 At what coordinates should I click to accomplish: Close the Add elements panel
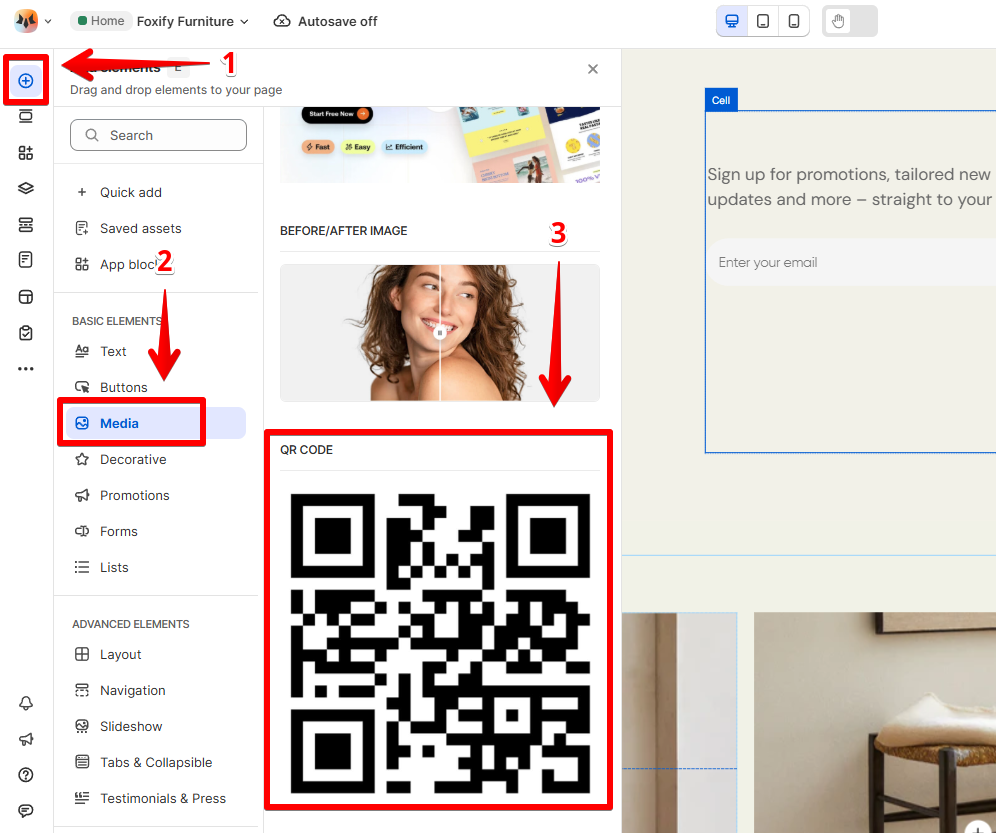593,69
